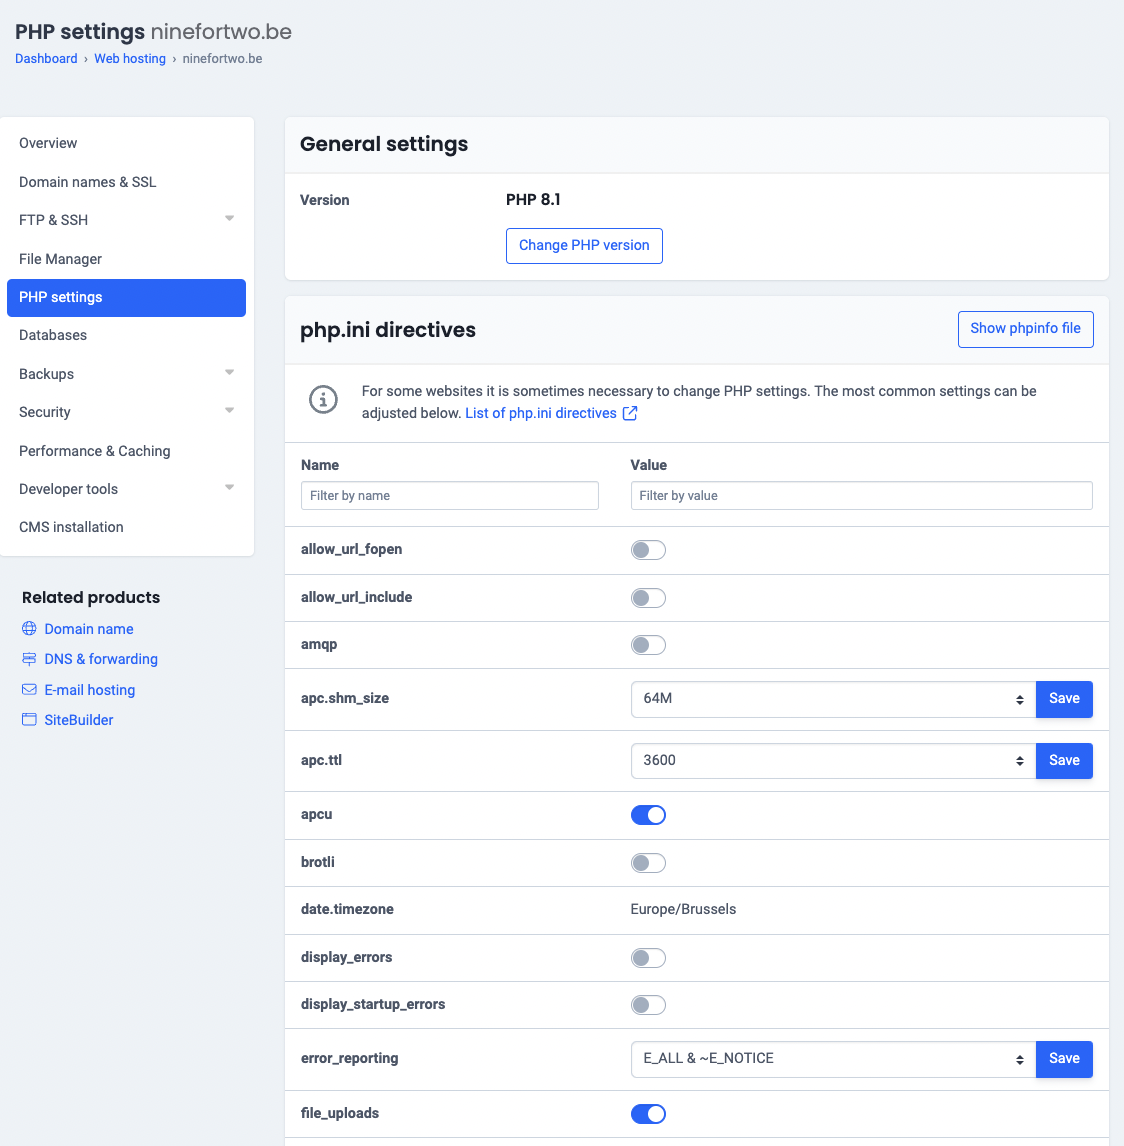Screen dimensions: 1124x1146
Task: Disable the apcu toggle switch
Action: (648, 815)
